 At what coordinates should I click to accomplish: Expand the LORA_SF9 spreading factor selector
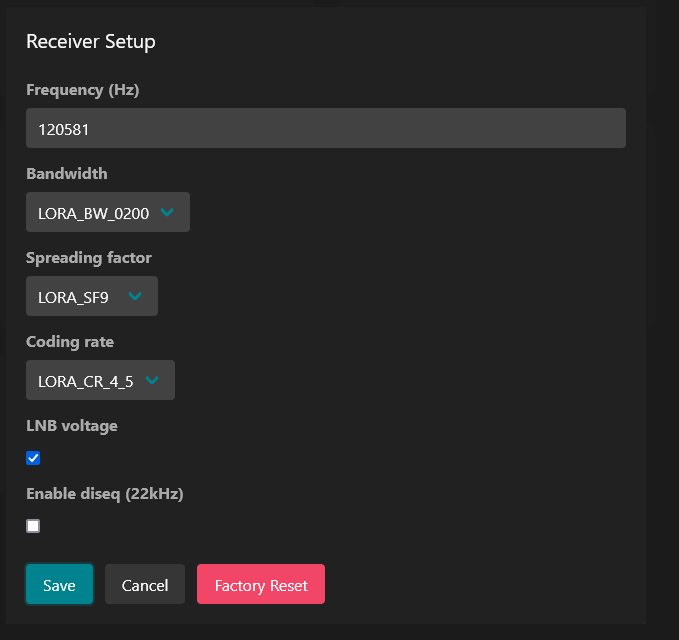[92, 296]
